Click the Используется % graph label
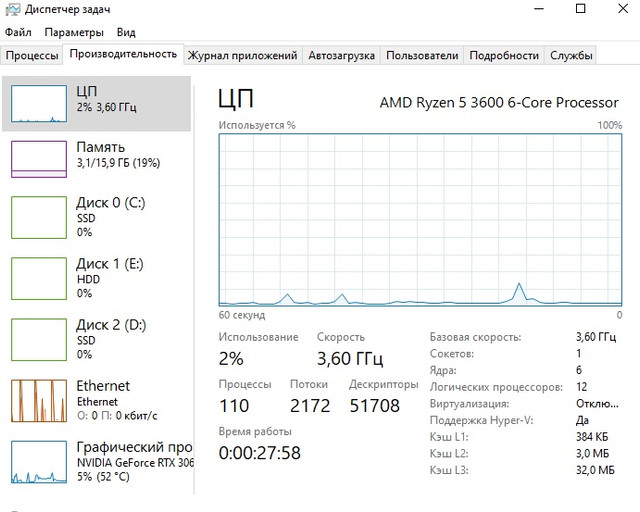Image resolution: width=640 pixels, height=512 pixels. [x=257, y=125]
